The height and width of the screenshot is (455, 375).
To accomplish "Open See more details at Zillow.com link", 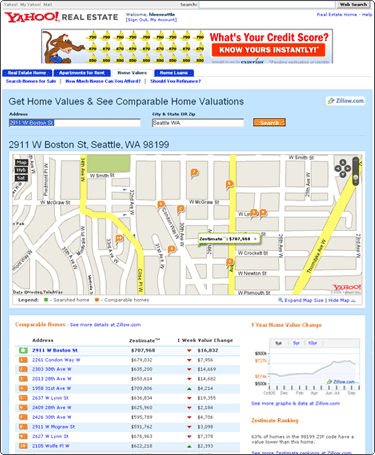I will 105,325.
